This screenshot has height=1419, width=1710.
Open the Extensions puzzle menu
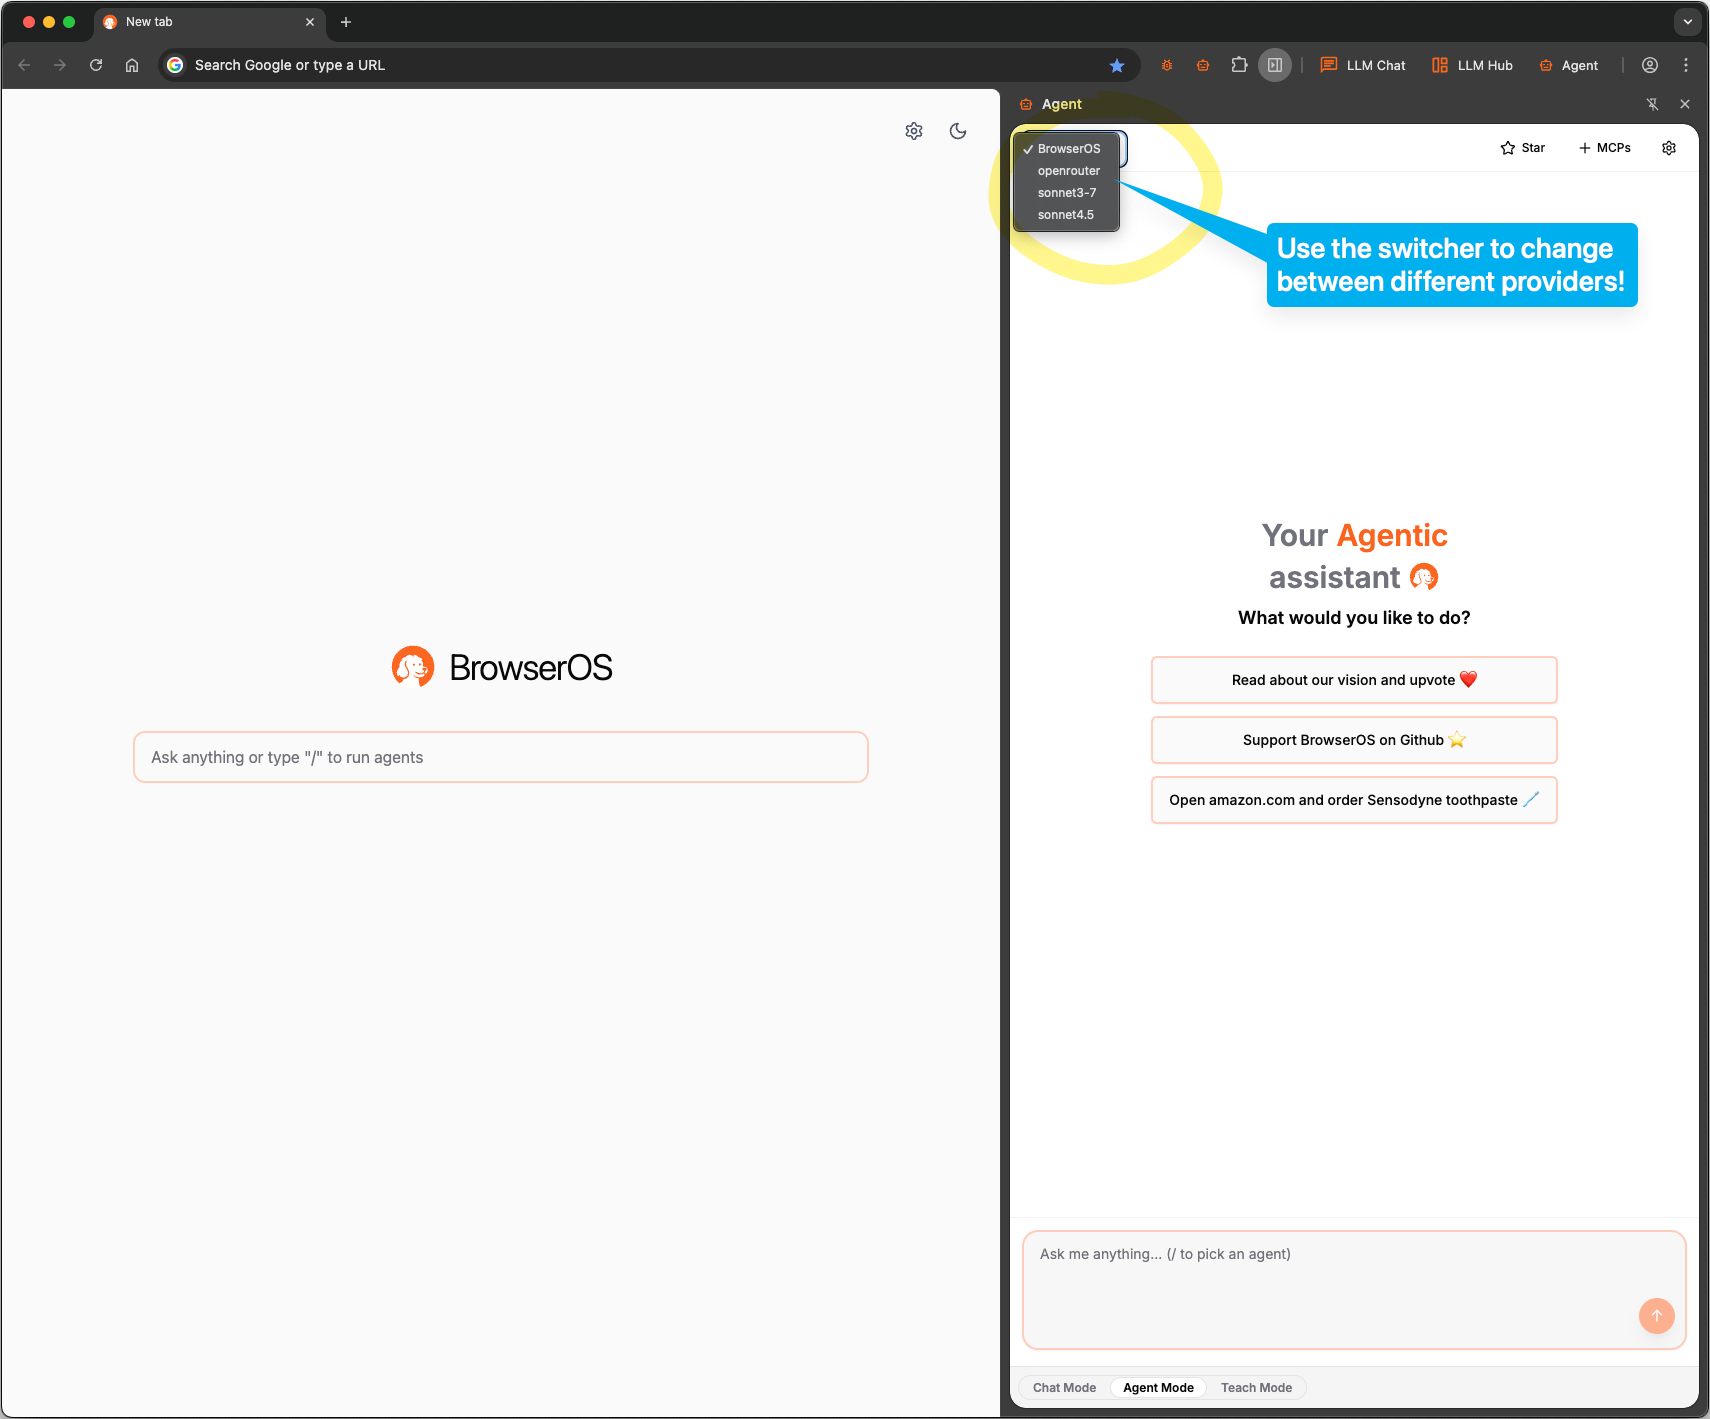pyautogui.click(x=1239, y=65)
